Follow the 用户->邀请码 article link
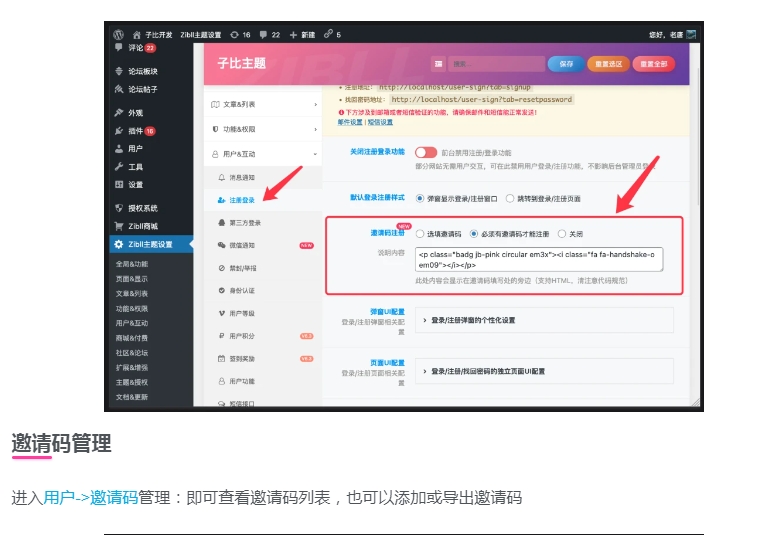The height and width of the screenshot is (535, 784). point(90,498)
